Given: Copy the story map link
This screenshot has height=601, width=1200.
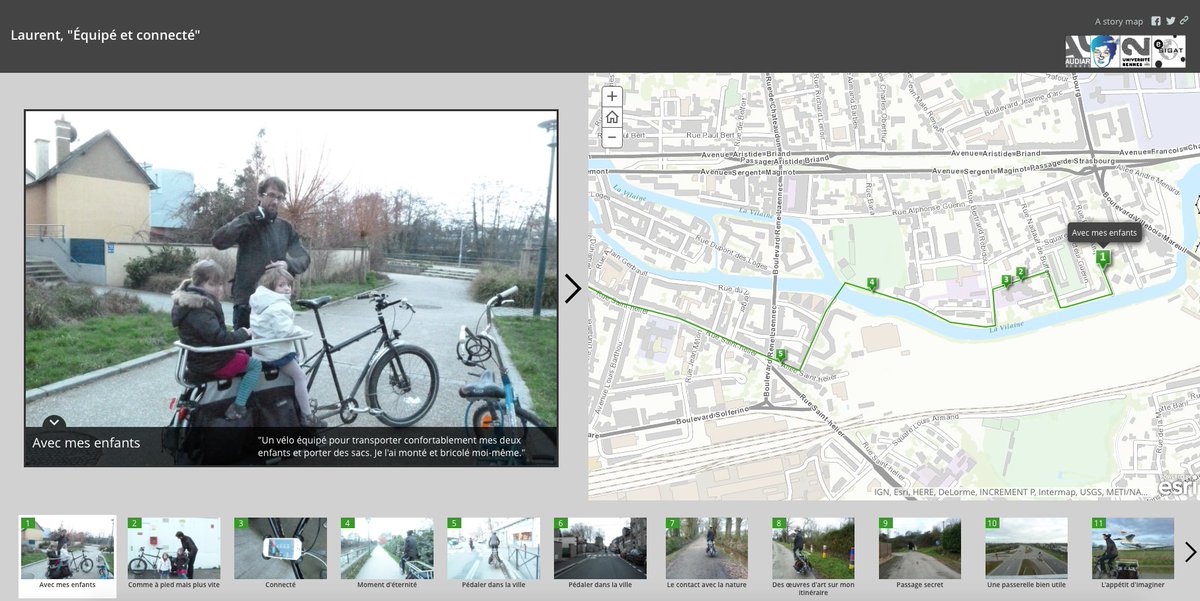Looking at the screenshot, I should point(1184,20).
